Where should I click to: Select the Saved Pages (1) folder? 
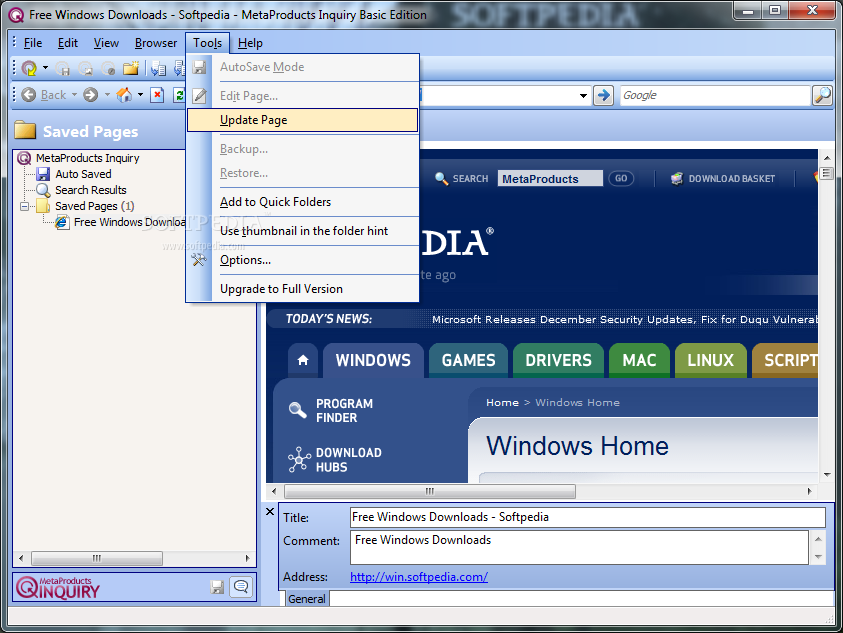[95, 207]
